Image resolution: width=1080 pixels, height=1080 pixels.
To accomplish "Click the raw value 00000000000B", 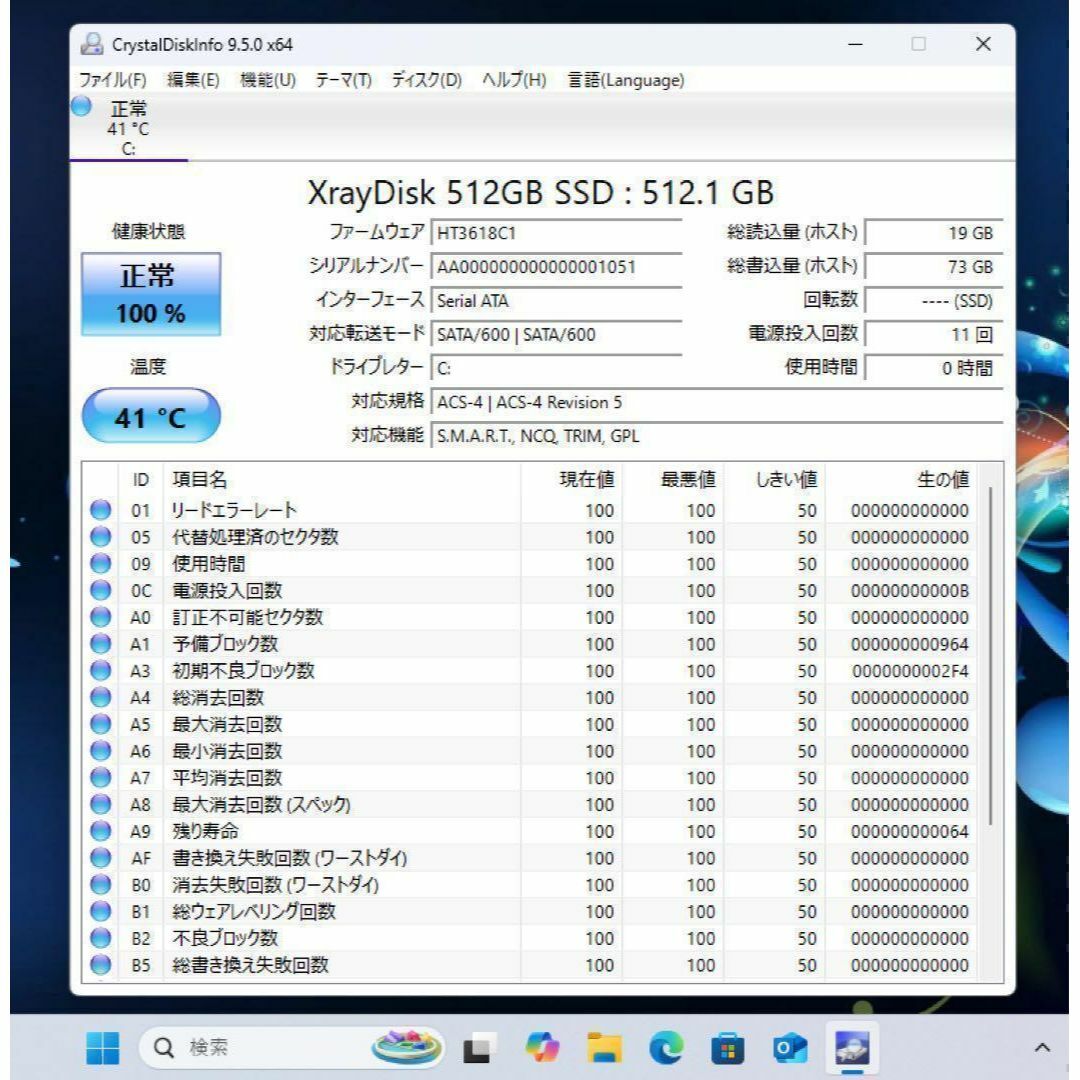I will (909, 591).
